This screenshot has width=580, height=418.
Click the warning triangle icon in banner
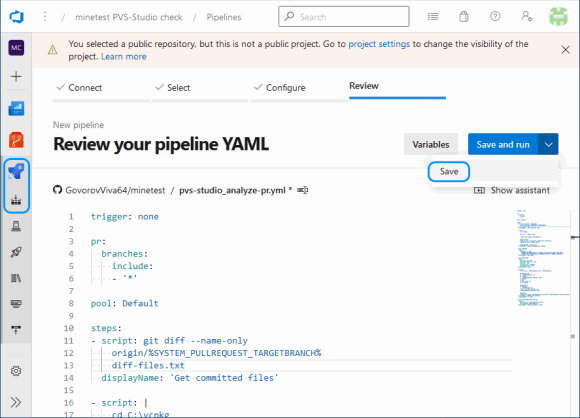53,50
